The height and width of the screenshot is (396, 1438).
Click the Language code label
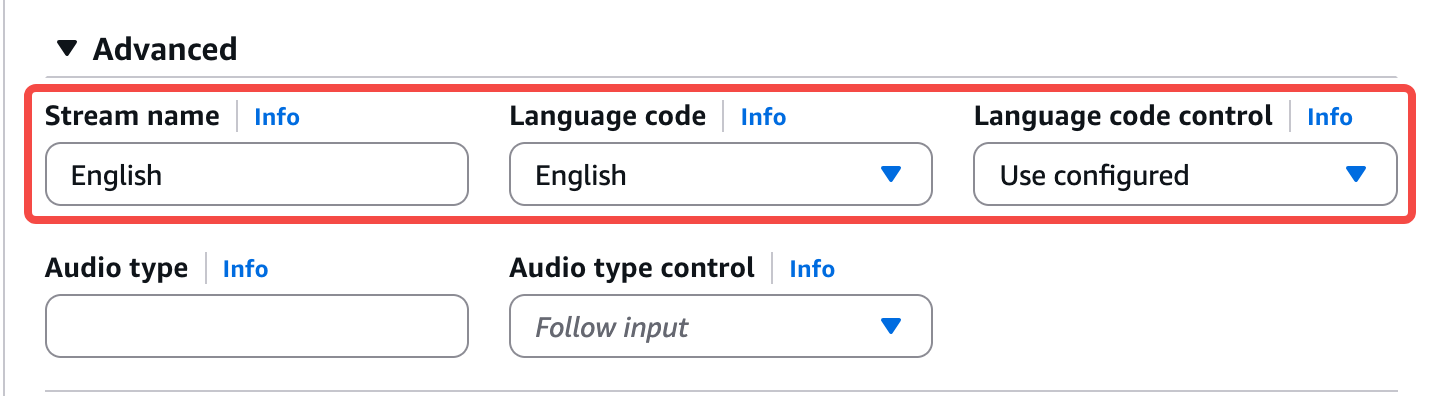(x=608, y=116)
